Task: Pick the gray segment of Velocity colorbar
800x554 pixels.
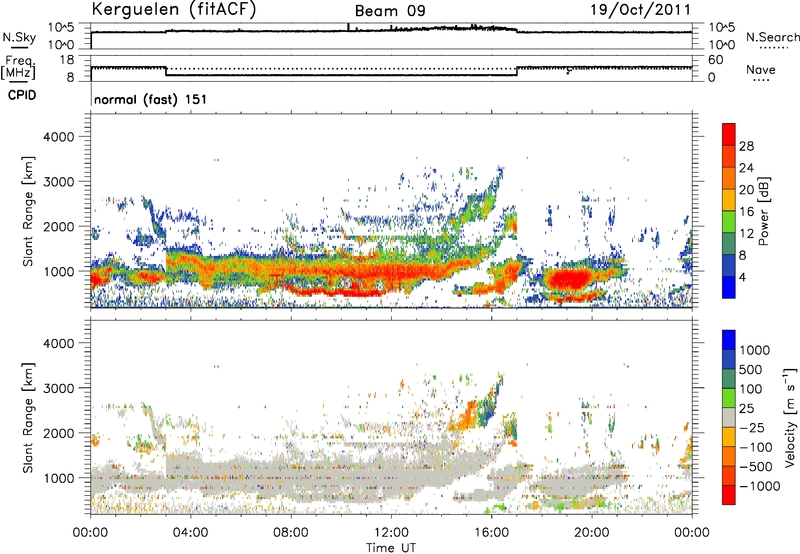Action: click(729, 418)
